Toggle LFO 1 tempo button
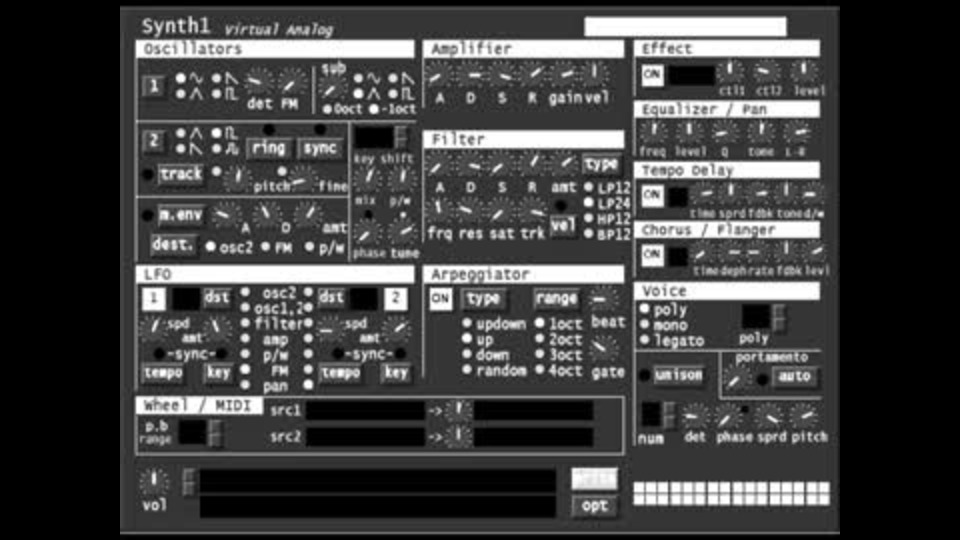Screen dimensions: 960x540 [163, 373]
